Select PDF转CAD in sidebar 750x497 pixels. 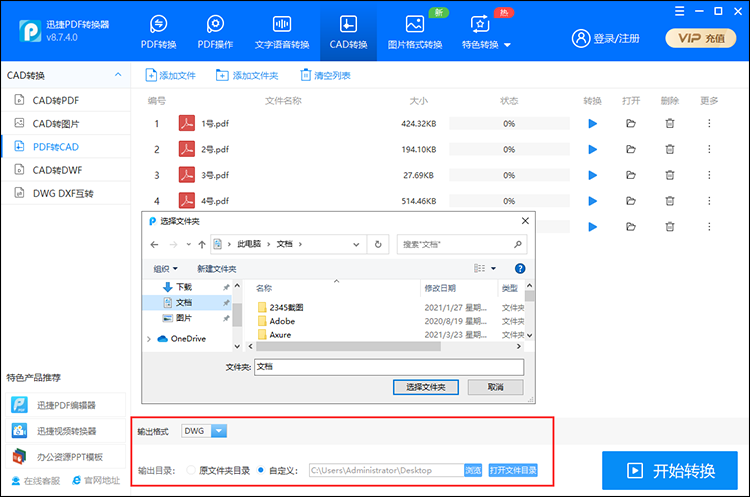tap(66, 147)
